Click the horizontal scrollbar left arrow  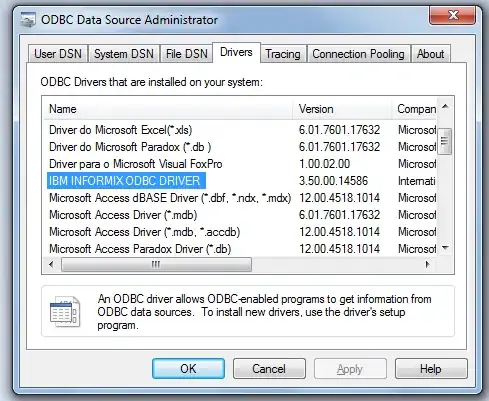51,264
